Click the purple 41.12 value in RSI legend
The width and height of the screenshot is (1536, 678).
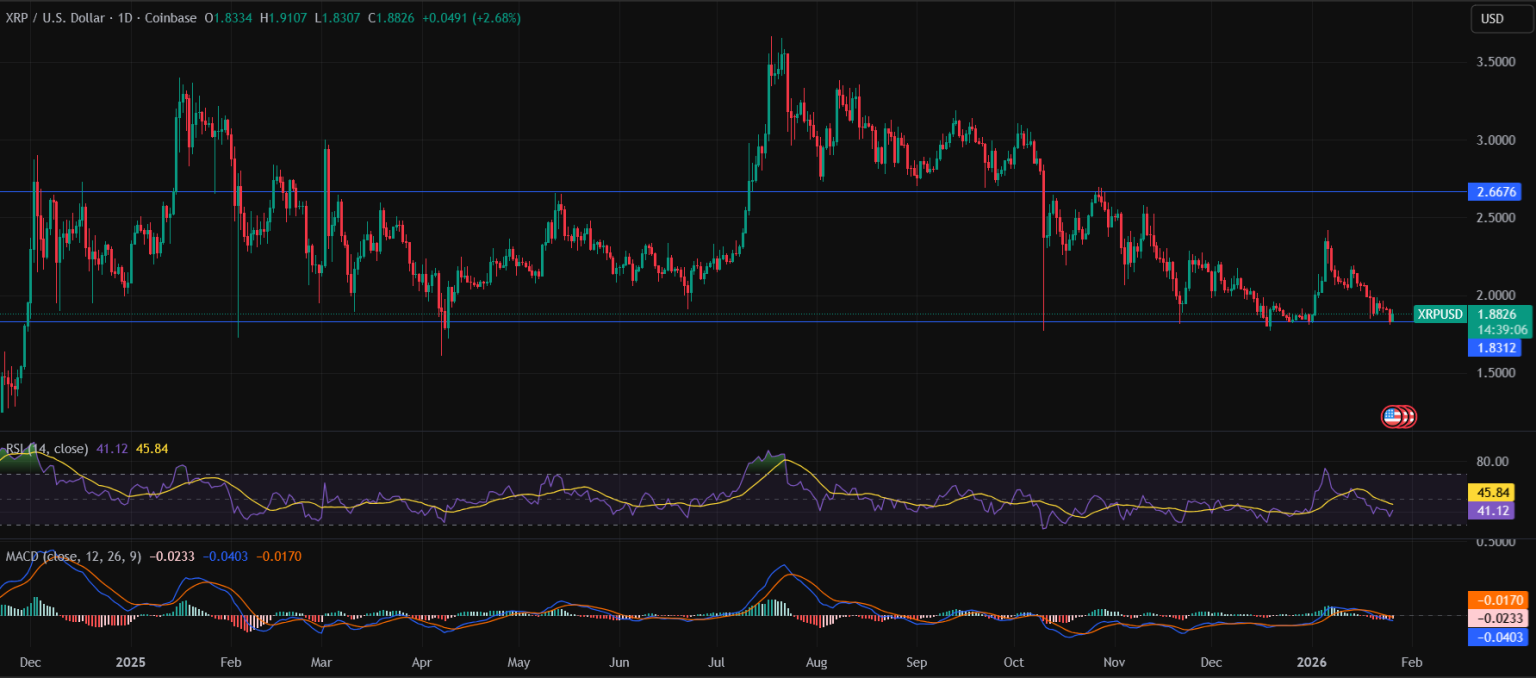(x=113, y=449)
